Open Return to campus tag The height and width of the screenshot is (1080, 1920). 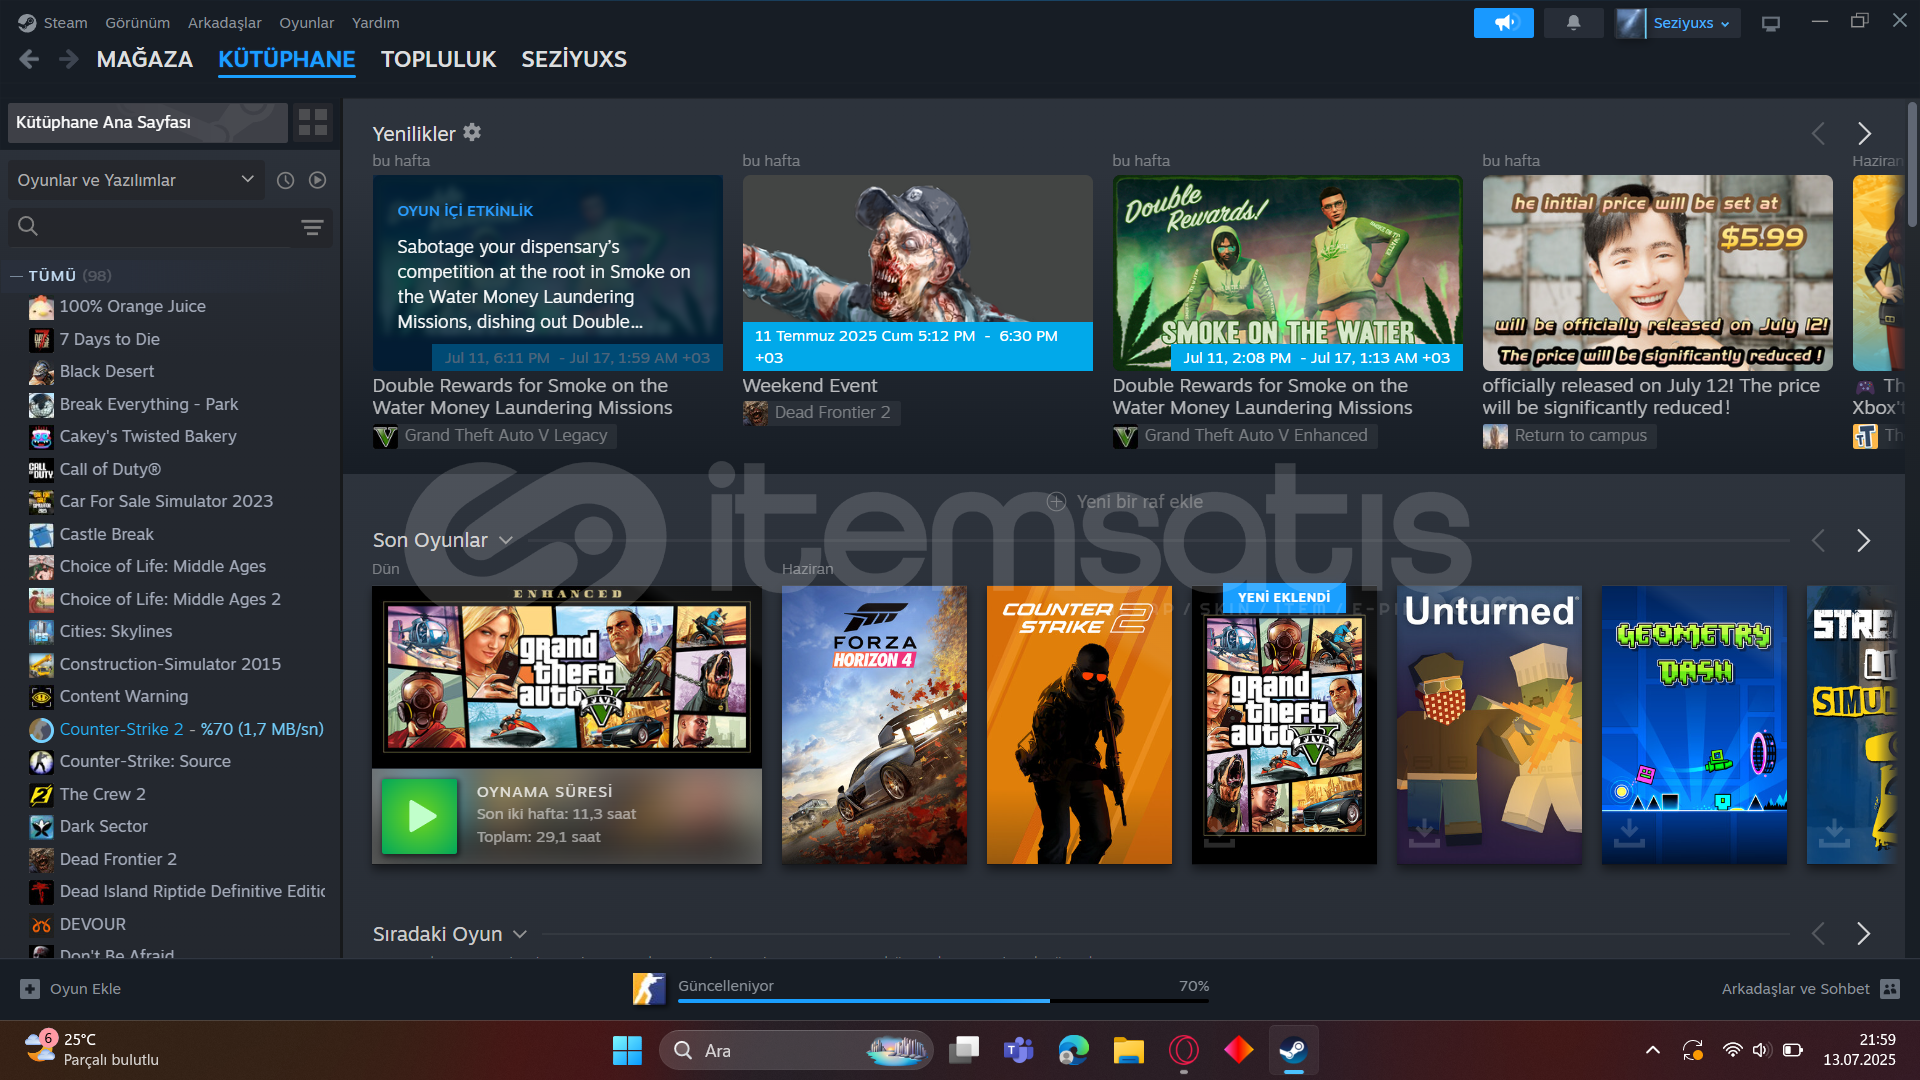[x=1568, y=436]
